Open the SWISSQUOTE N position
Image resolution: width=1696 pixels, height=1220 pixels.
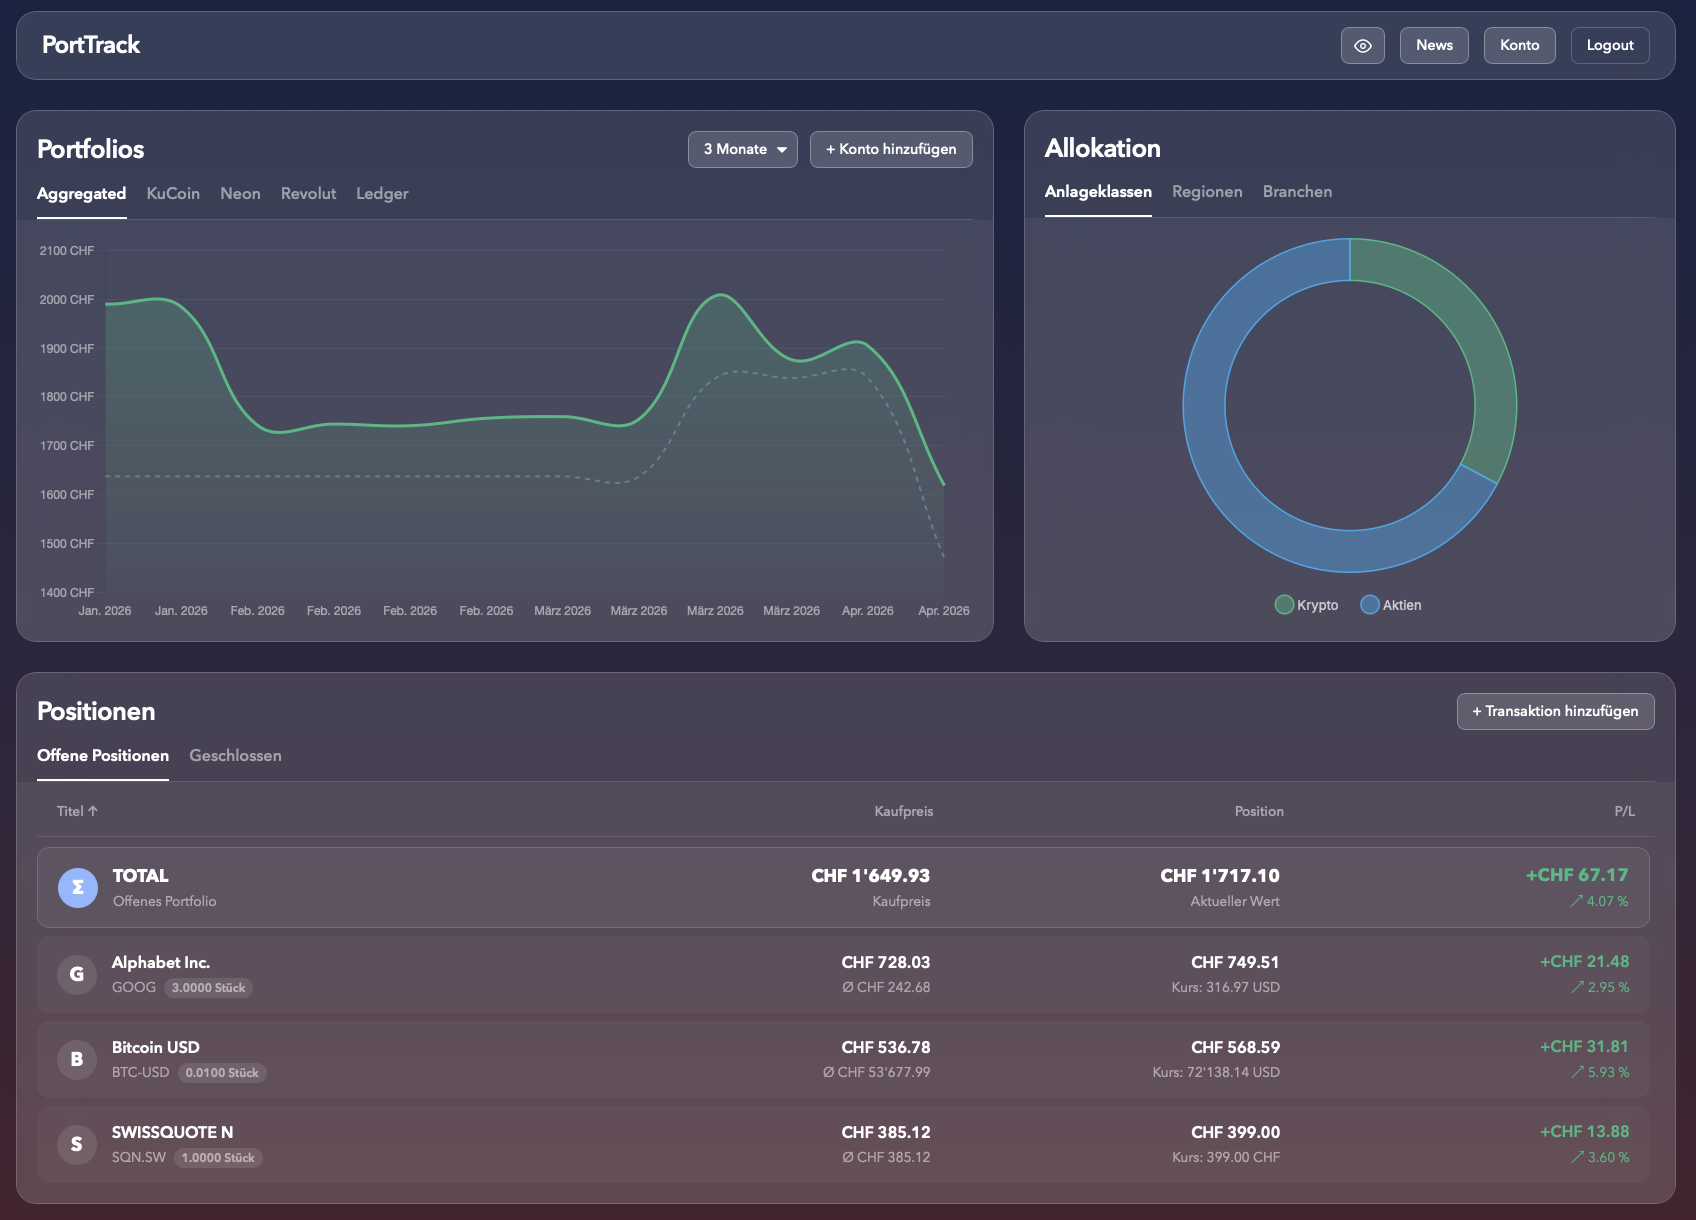[843, 1145]
